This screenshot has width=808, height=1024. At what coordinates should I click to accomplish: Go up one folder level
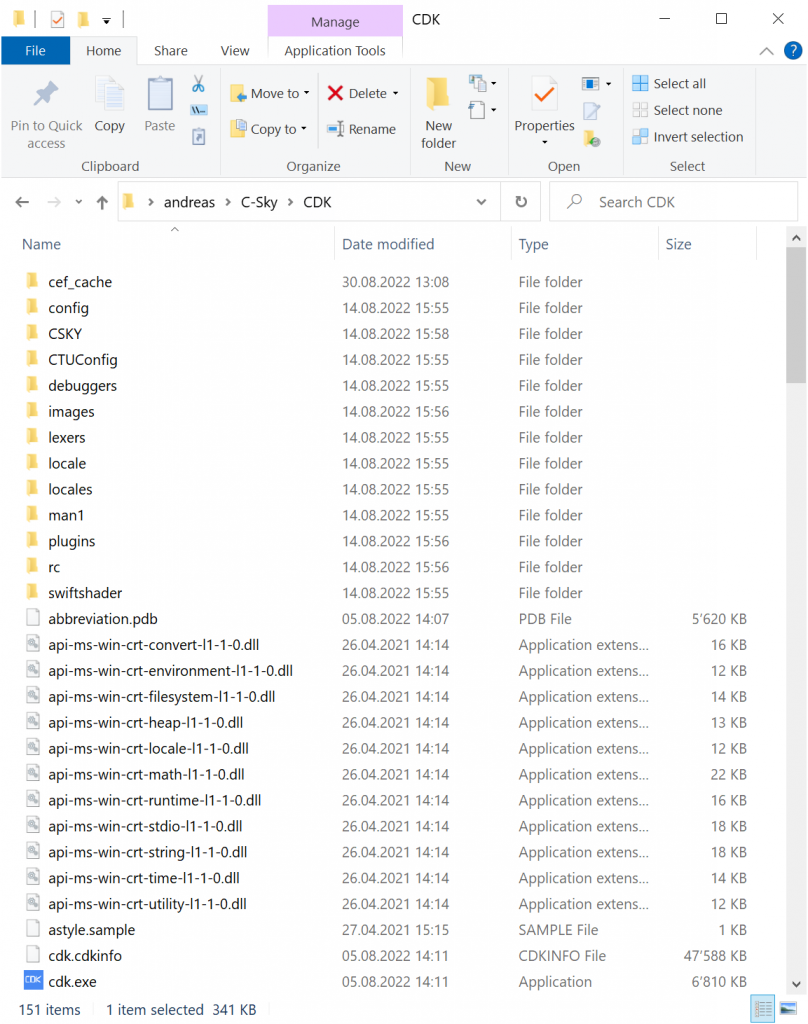(x=102, y=202)
